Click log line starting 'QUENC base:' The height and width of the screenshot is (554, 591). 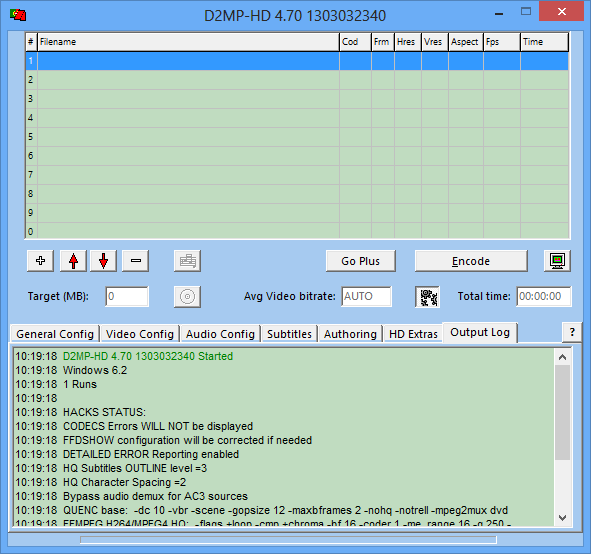tap(285, 510)
